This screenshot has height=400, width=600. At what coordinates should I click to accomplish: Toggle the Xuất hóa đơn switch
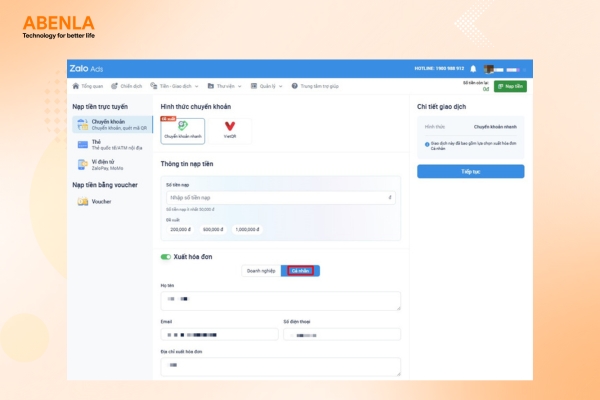pyautogui.click(x=166, y=257)
